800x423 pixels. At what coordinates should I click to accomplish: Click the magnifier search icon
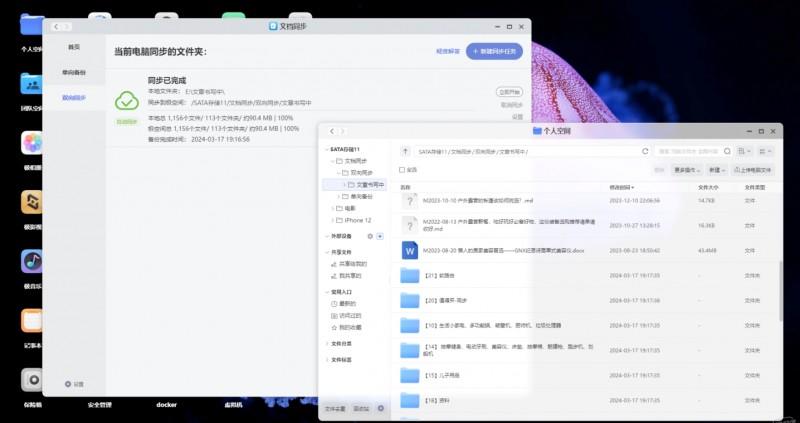click(x=728, y=152)
